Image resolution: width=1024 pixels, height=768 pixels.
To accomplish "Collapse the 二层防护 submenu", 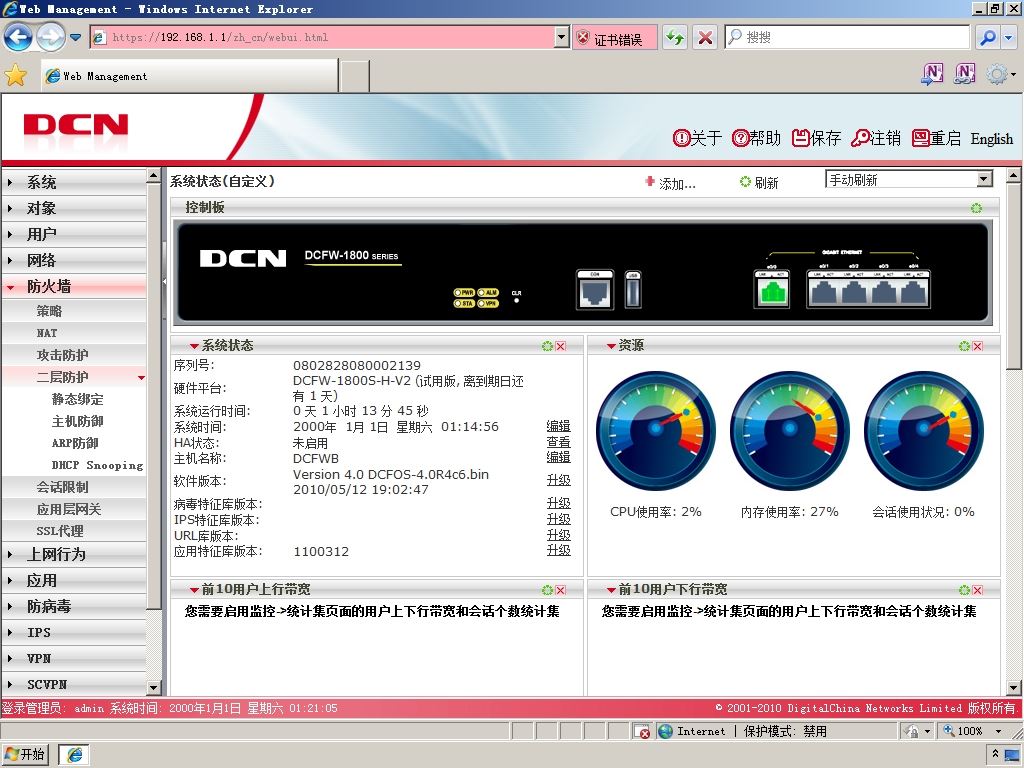I will 73,377.
